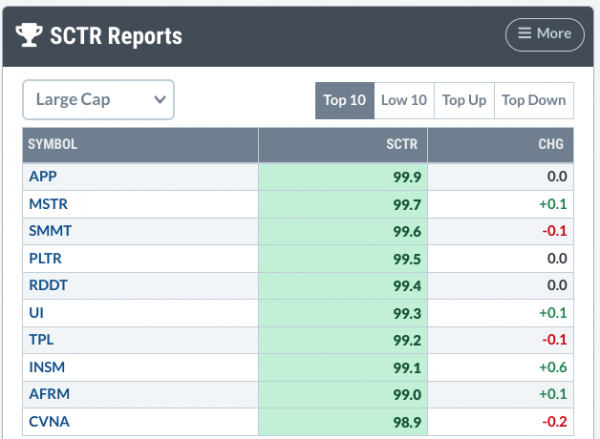
Task: Click the trophy icon beside SCTR Reports
Action: [x=29, y=35]
